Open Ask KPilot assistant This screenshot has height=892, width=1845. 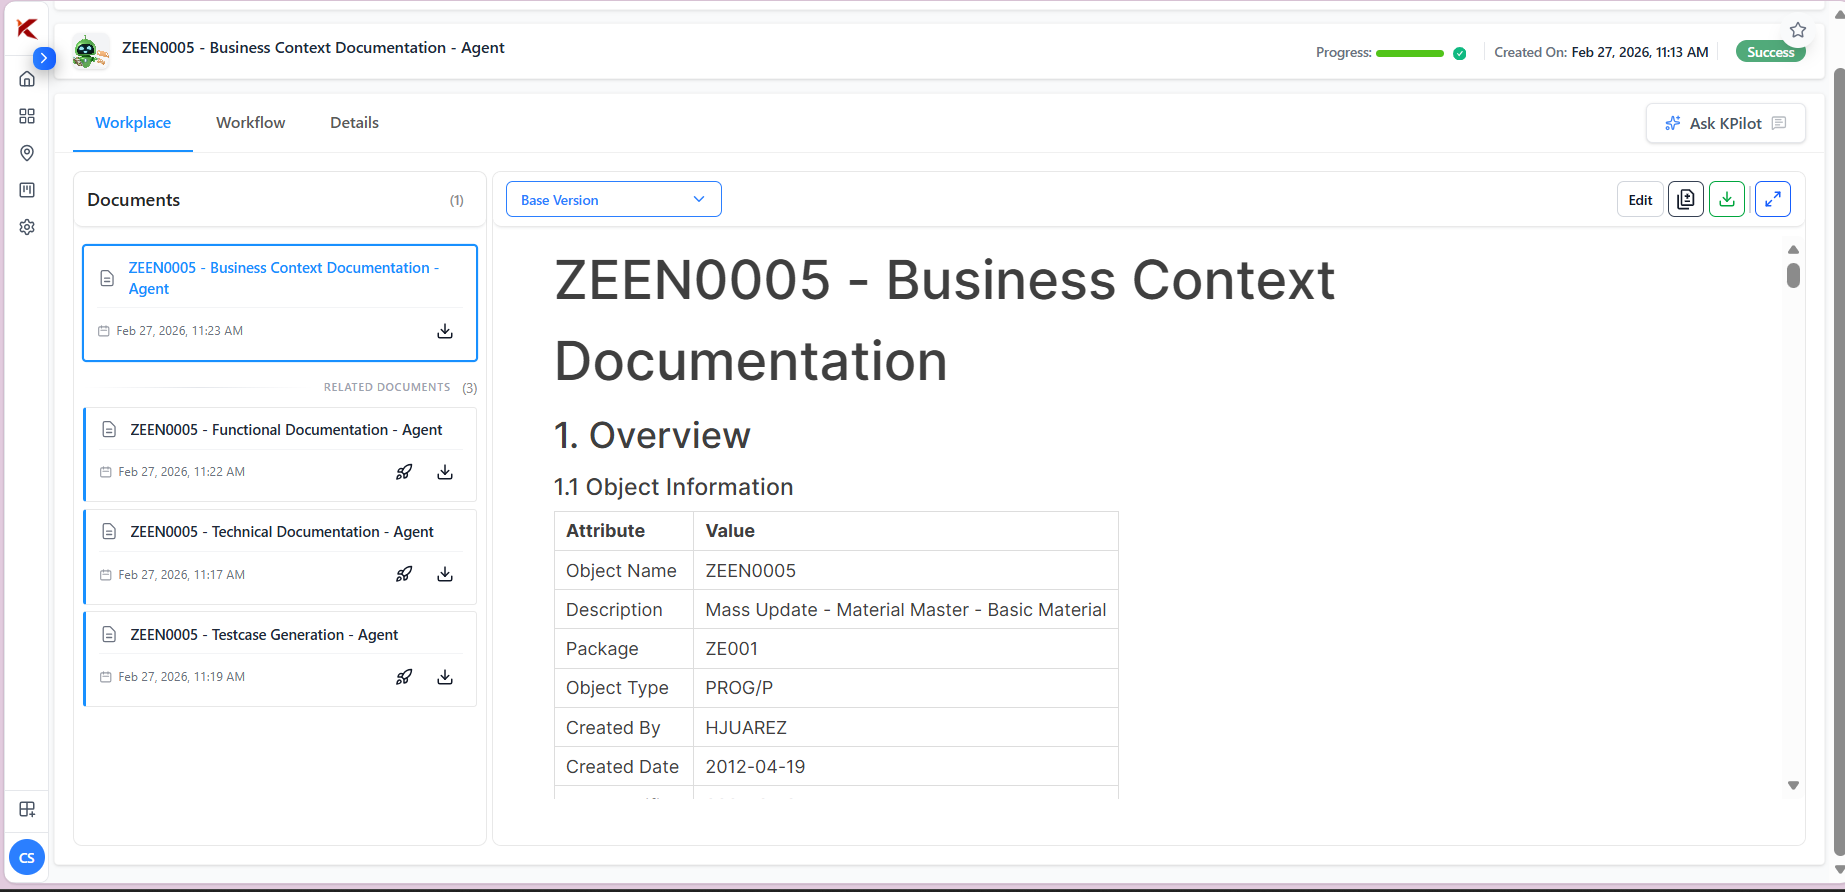click(1725, 123)
